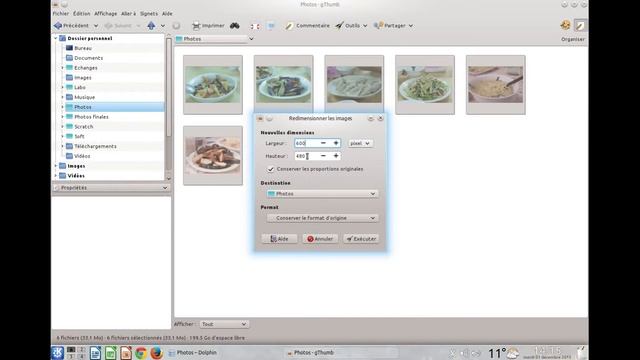
Task: Select the Images subfolder under Dossier personnel
Action: click(x=83, y=78)
